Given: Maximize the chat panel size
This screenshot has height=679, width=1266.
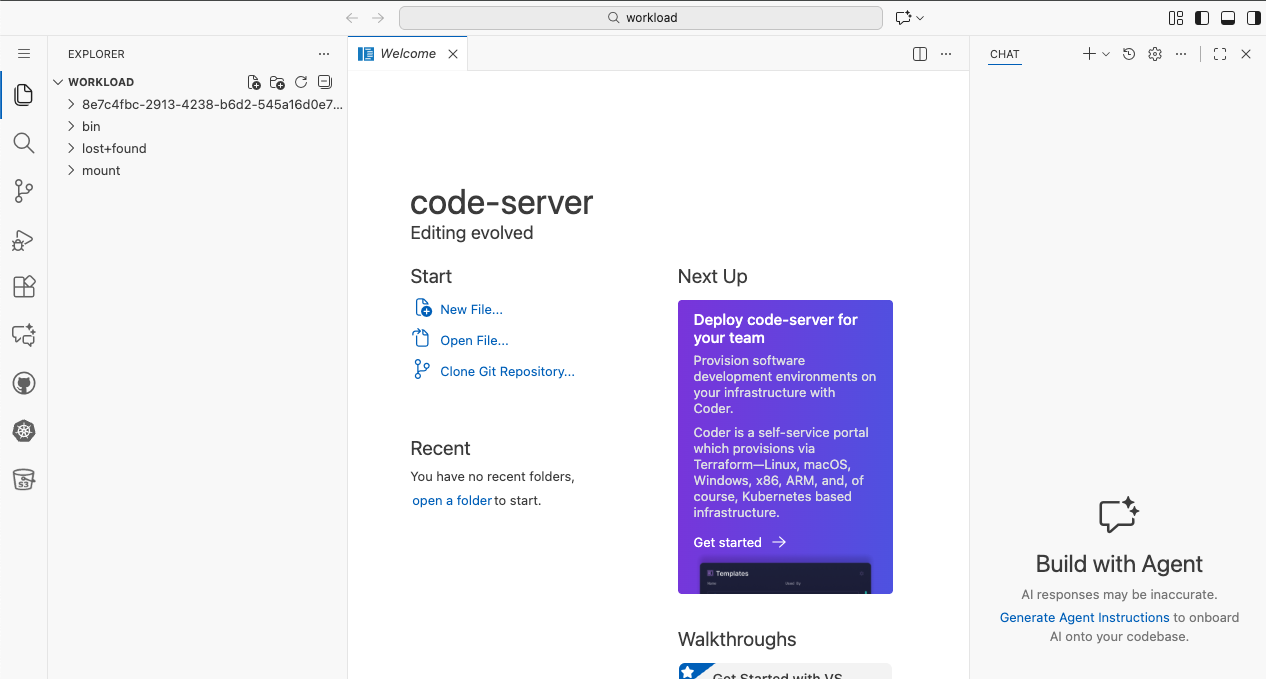Looking at the screenshot, I should pos(1220,54).
